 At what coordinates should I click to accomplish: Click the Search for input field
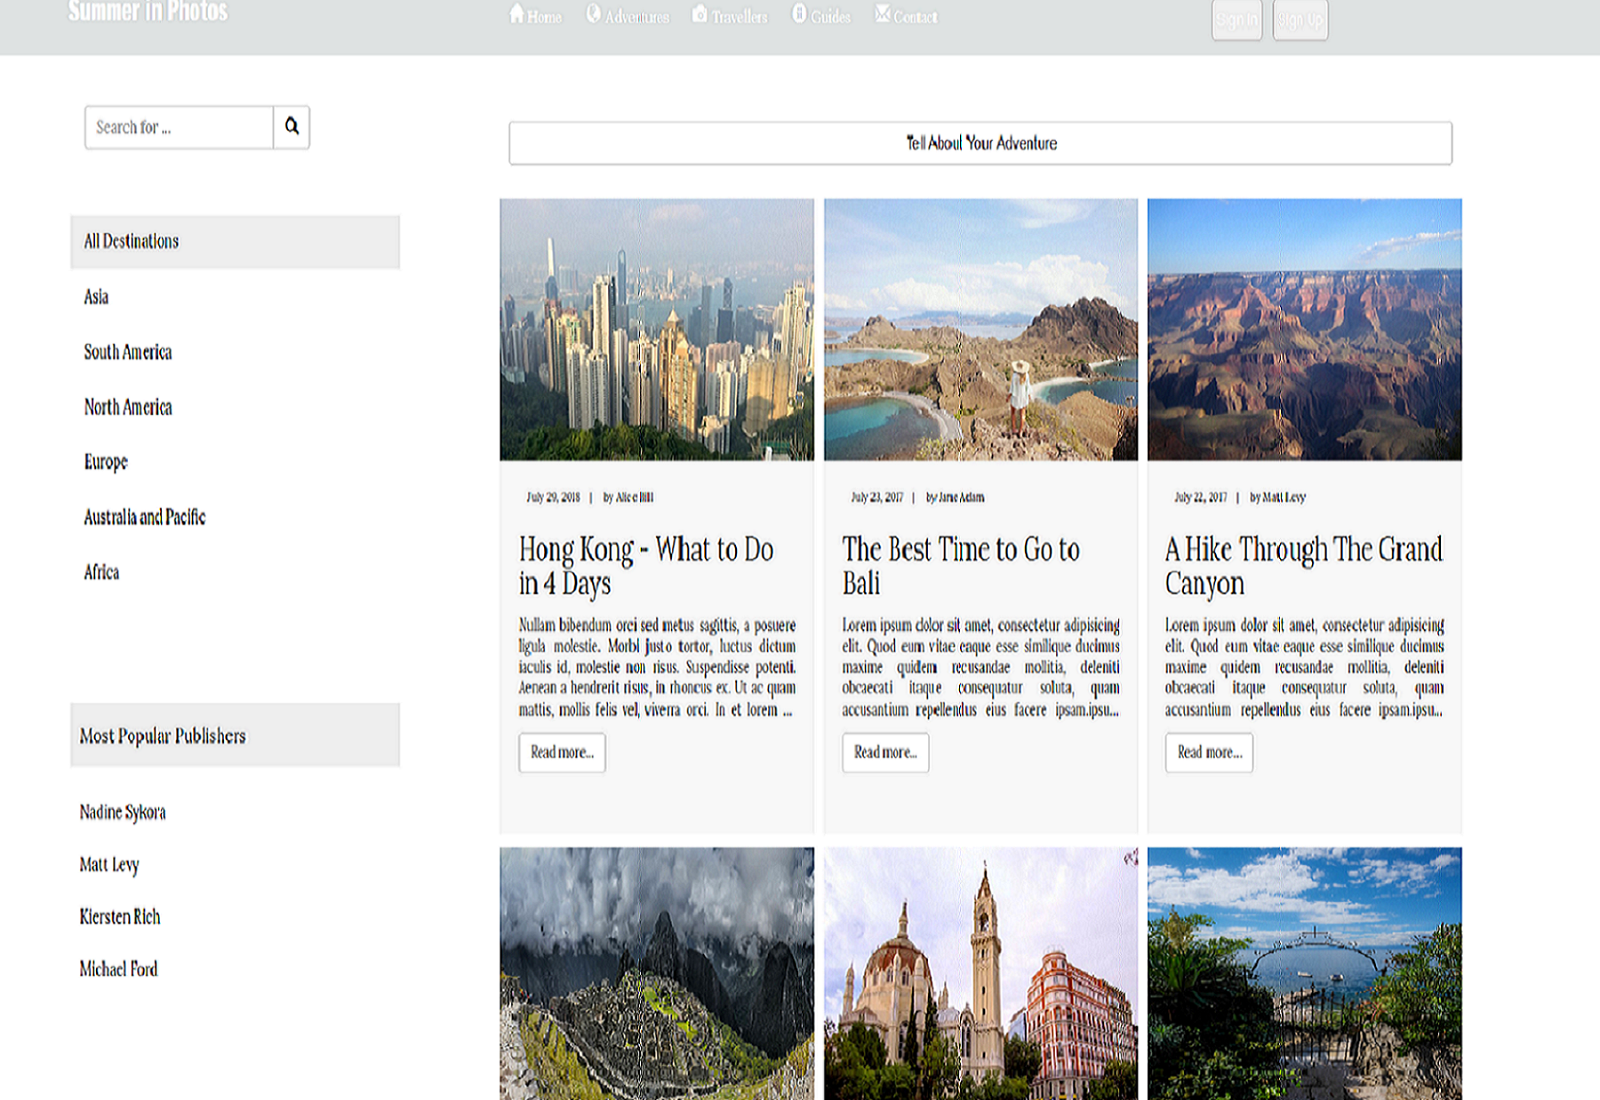point(178,127)
